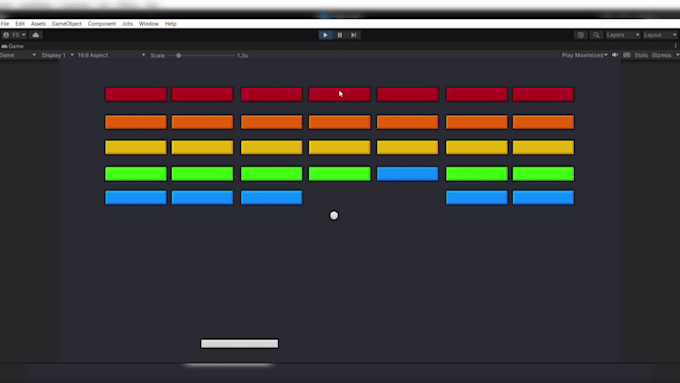680x383 pixels.
Task: Open the account FS dropdown
Action: point(14,35)
